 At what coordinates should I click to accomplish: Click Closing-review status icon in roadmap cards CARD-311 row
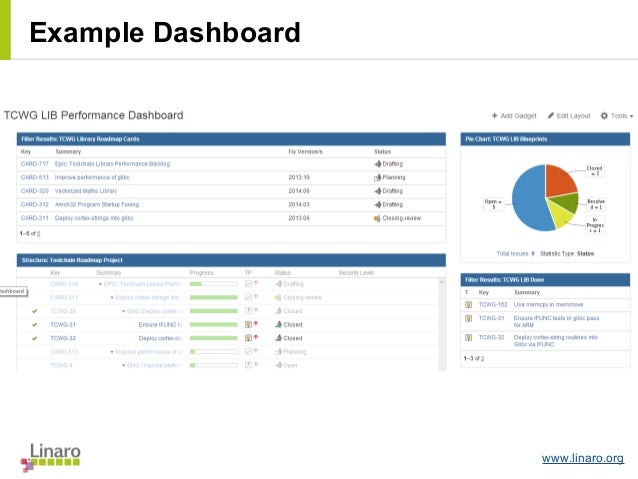point(377,218)
